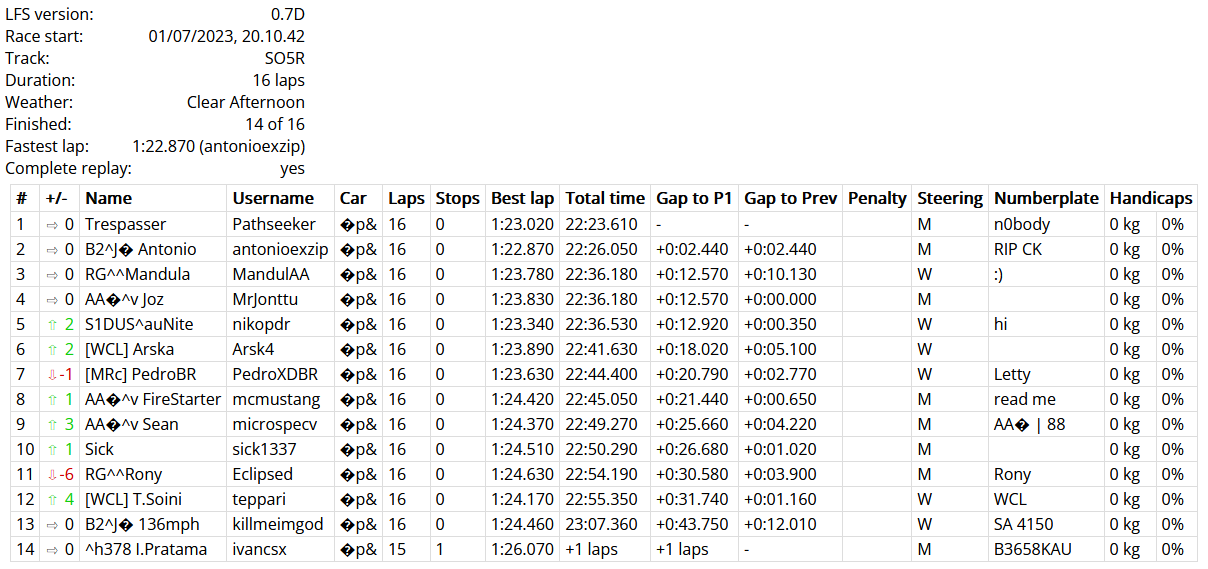Click the green up arrow for [WCL] T.Soini
Viewport: 1208px width, 569px height.
(x=51, y=499)
